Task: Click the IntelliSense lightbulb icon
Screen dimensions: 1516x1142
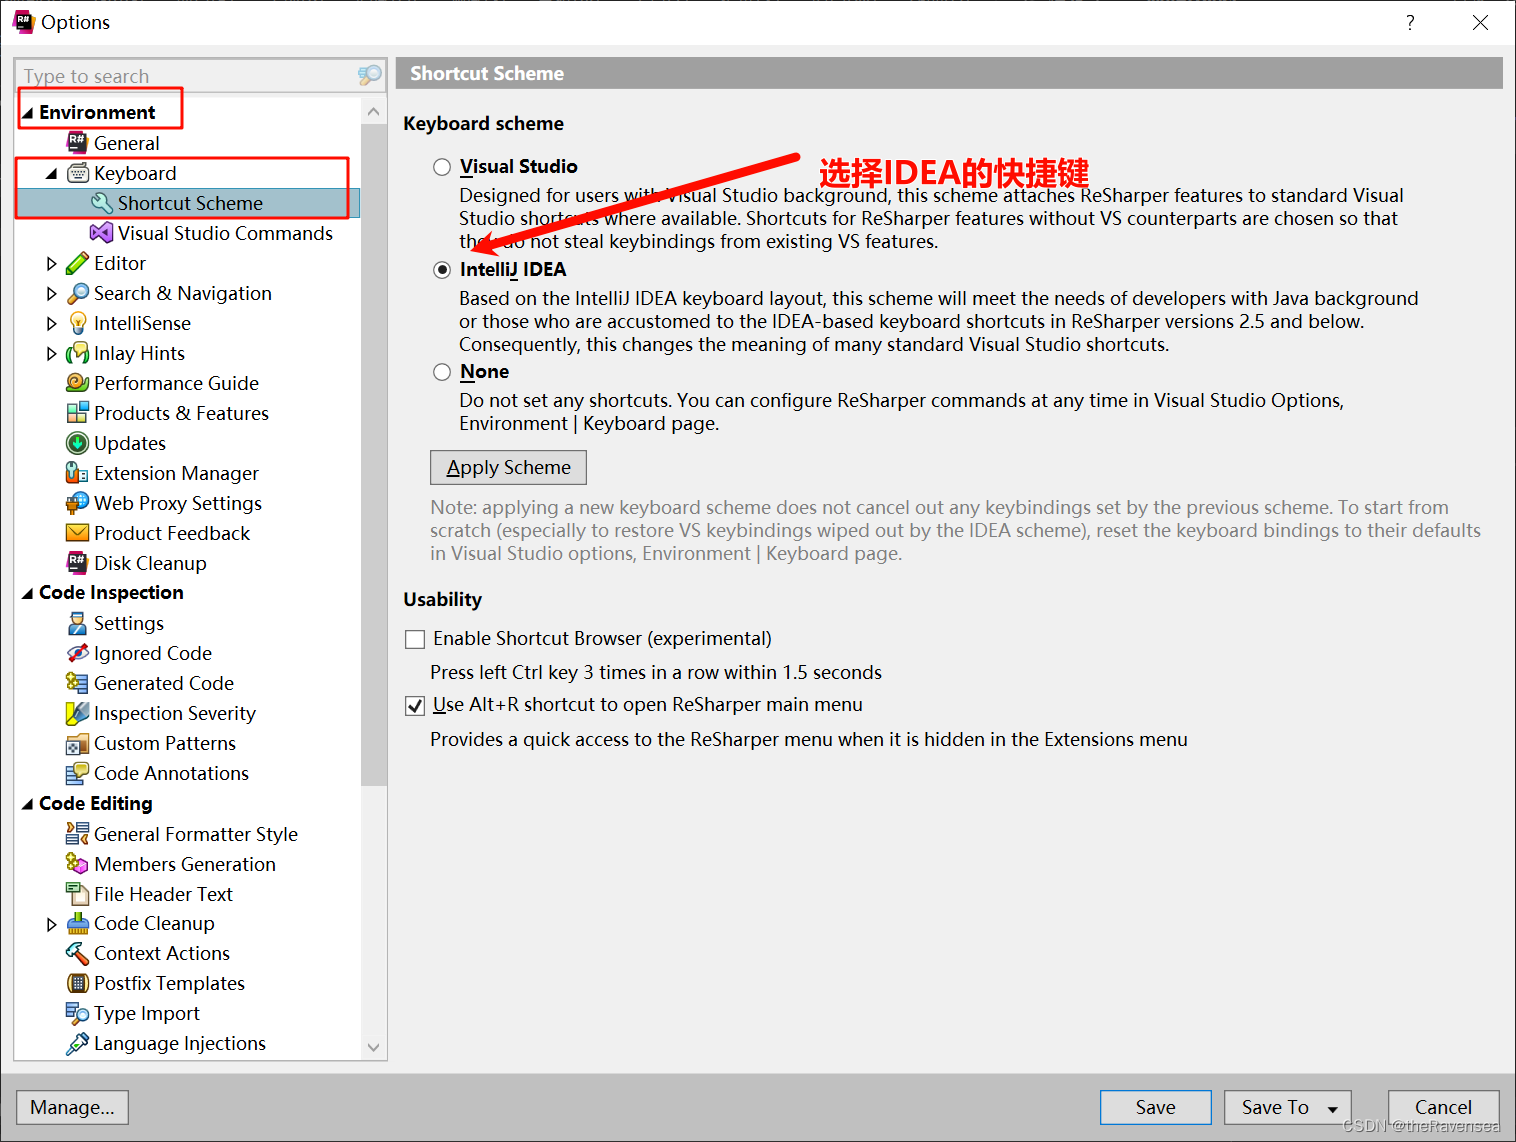Action: (x=77, y=323)
